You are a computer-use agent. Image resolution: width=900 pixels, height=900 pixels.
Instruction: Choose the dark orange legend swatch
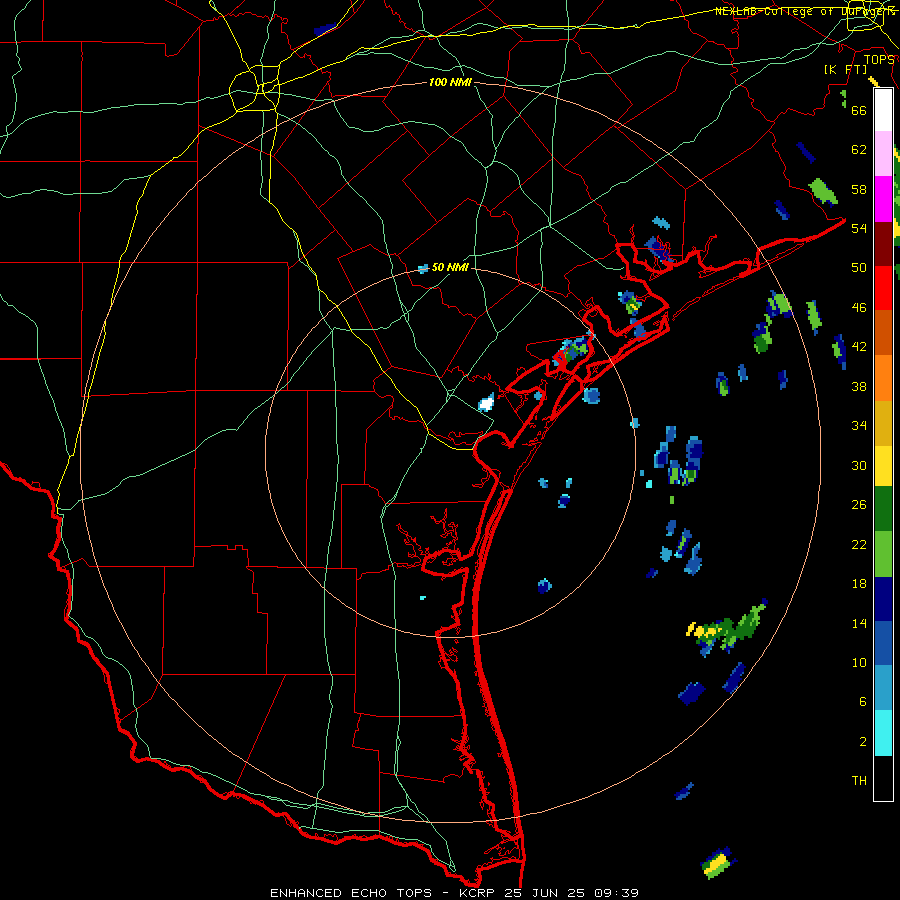click(x=883, y=332)
